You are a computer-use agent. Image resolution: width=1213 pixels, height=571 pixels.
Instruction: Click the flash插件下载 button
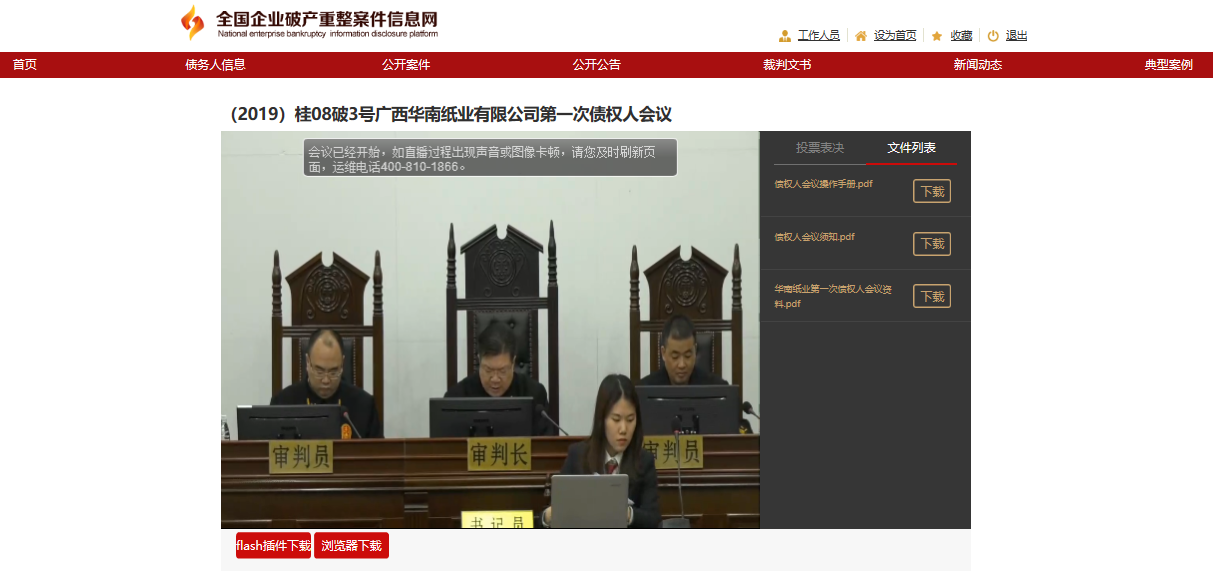(274, 546)
